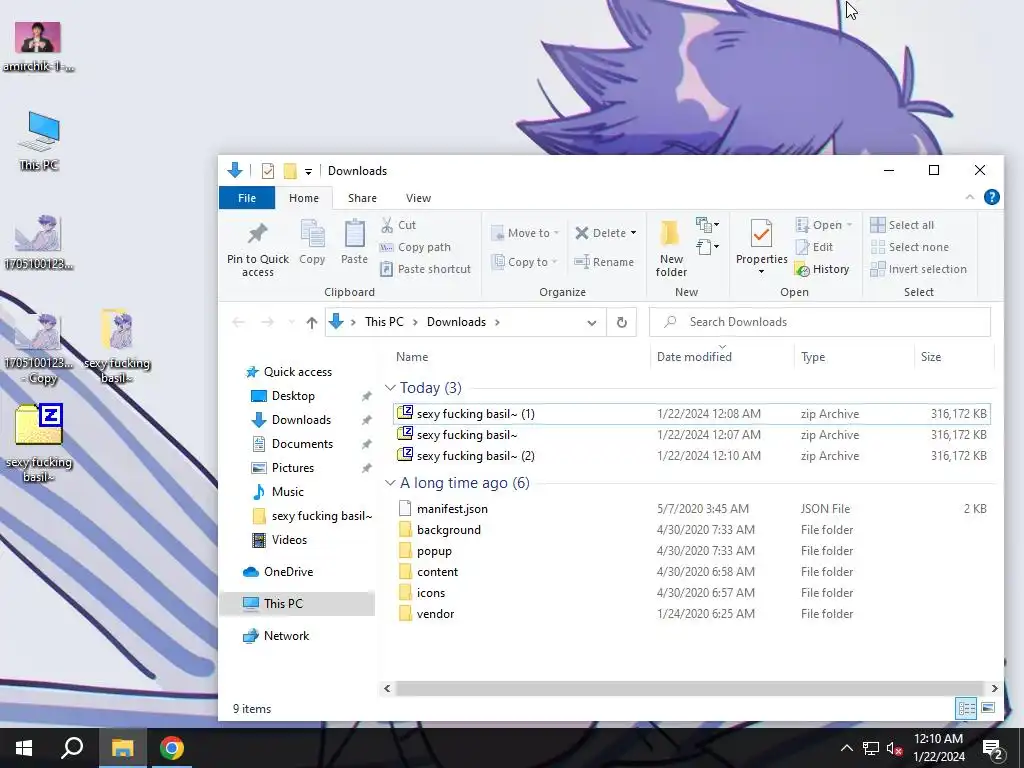Open Quick Access Toolbar customize dropdown

click(308, 172)
